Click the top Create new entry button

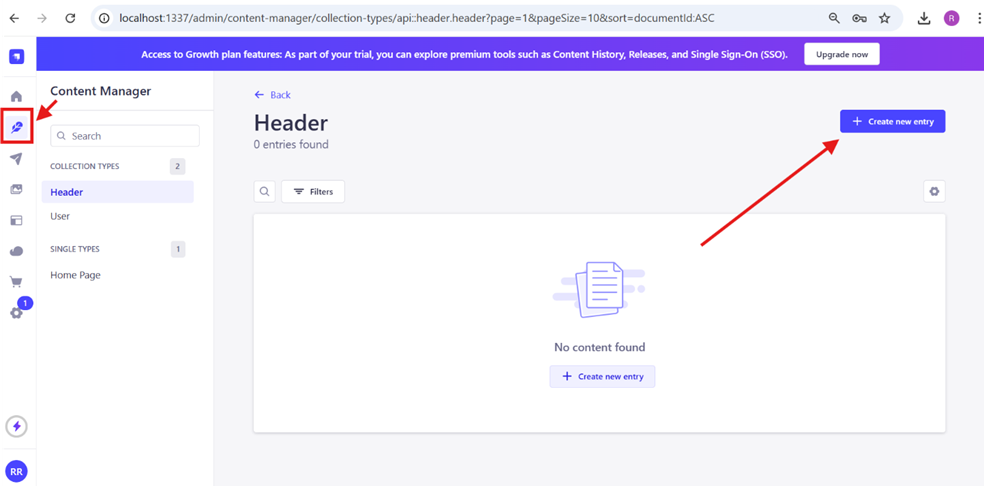[892, 121]
